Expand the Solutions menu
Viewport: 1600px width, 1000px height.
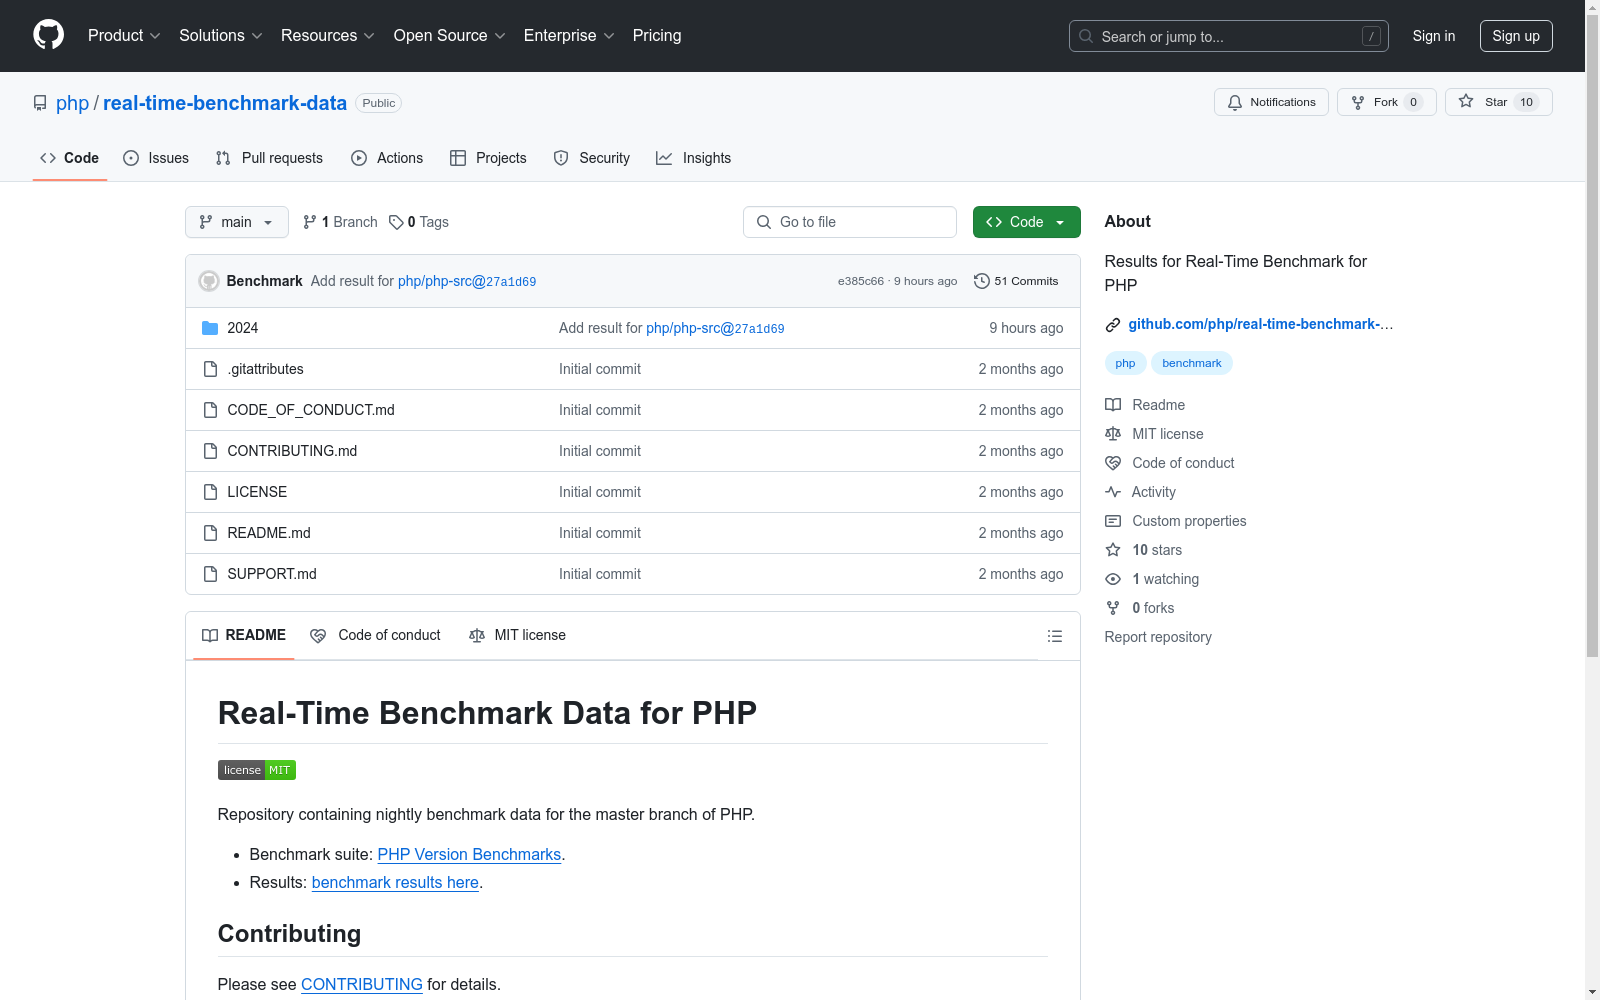(220, 36)
